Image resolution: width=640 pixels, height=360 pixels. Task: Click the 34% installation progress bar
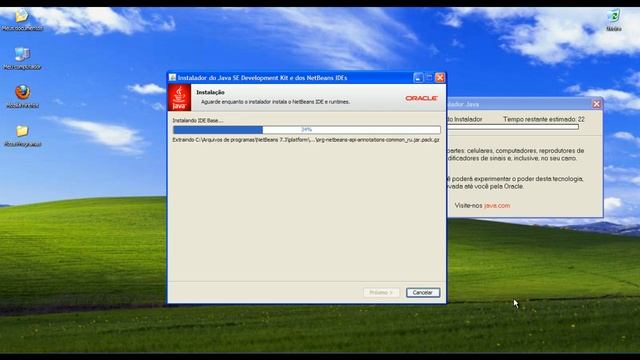tap(307, 130)
